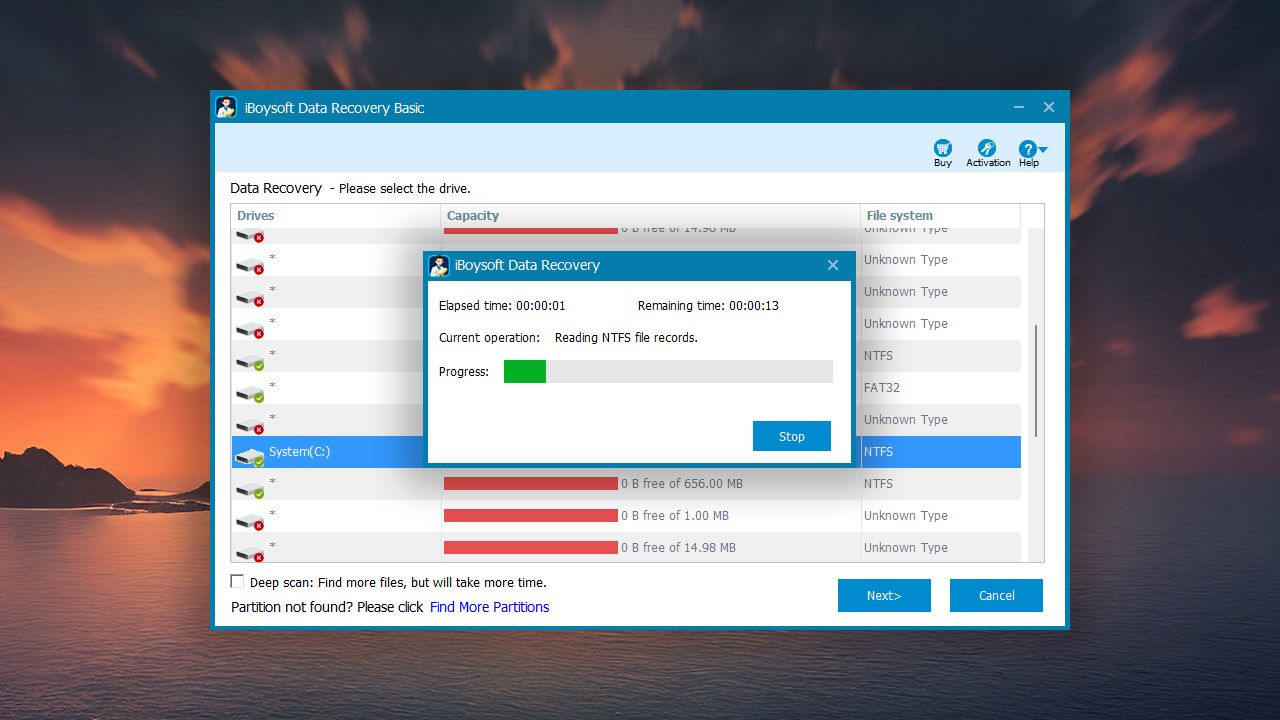Screen dimensions: 1280x720
Task: Select the NTFS cell of the System(C:) row
Action: pos(941,452)
